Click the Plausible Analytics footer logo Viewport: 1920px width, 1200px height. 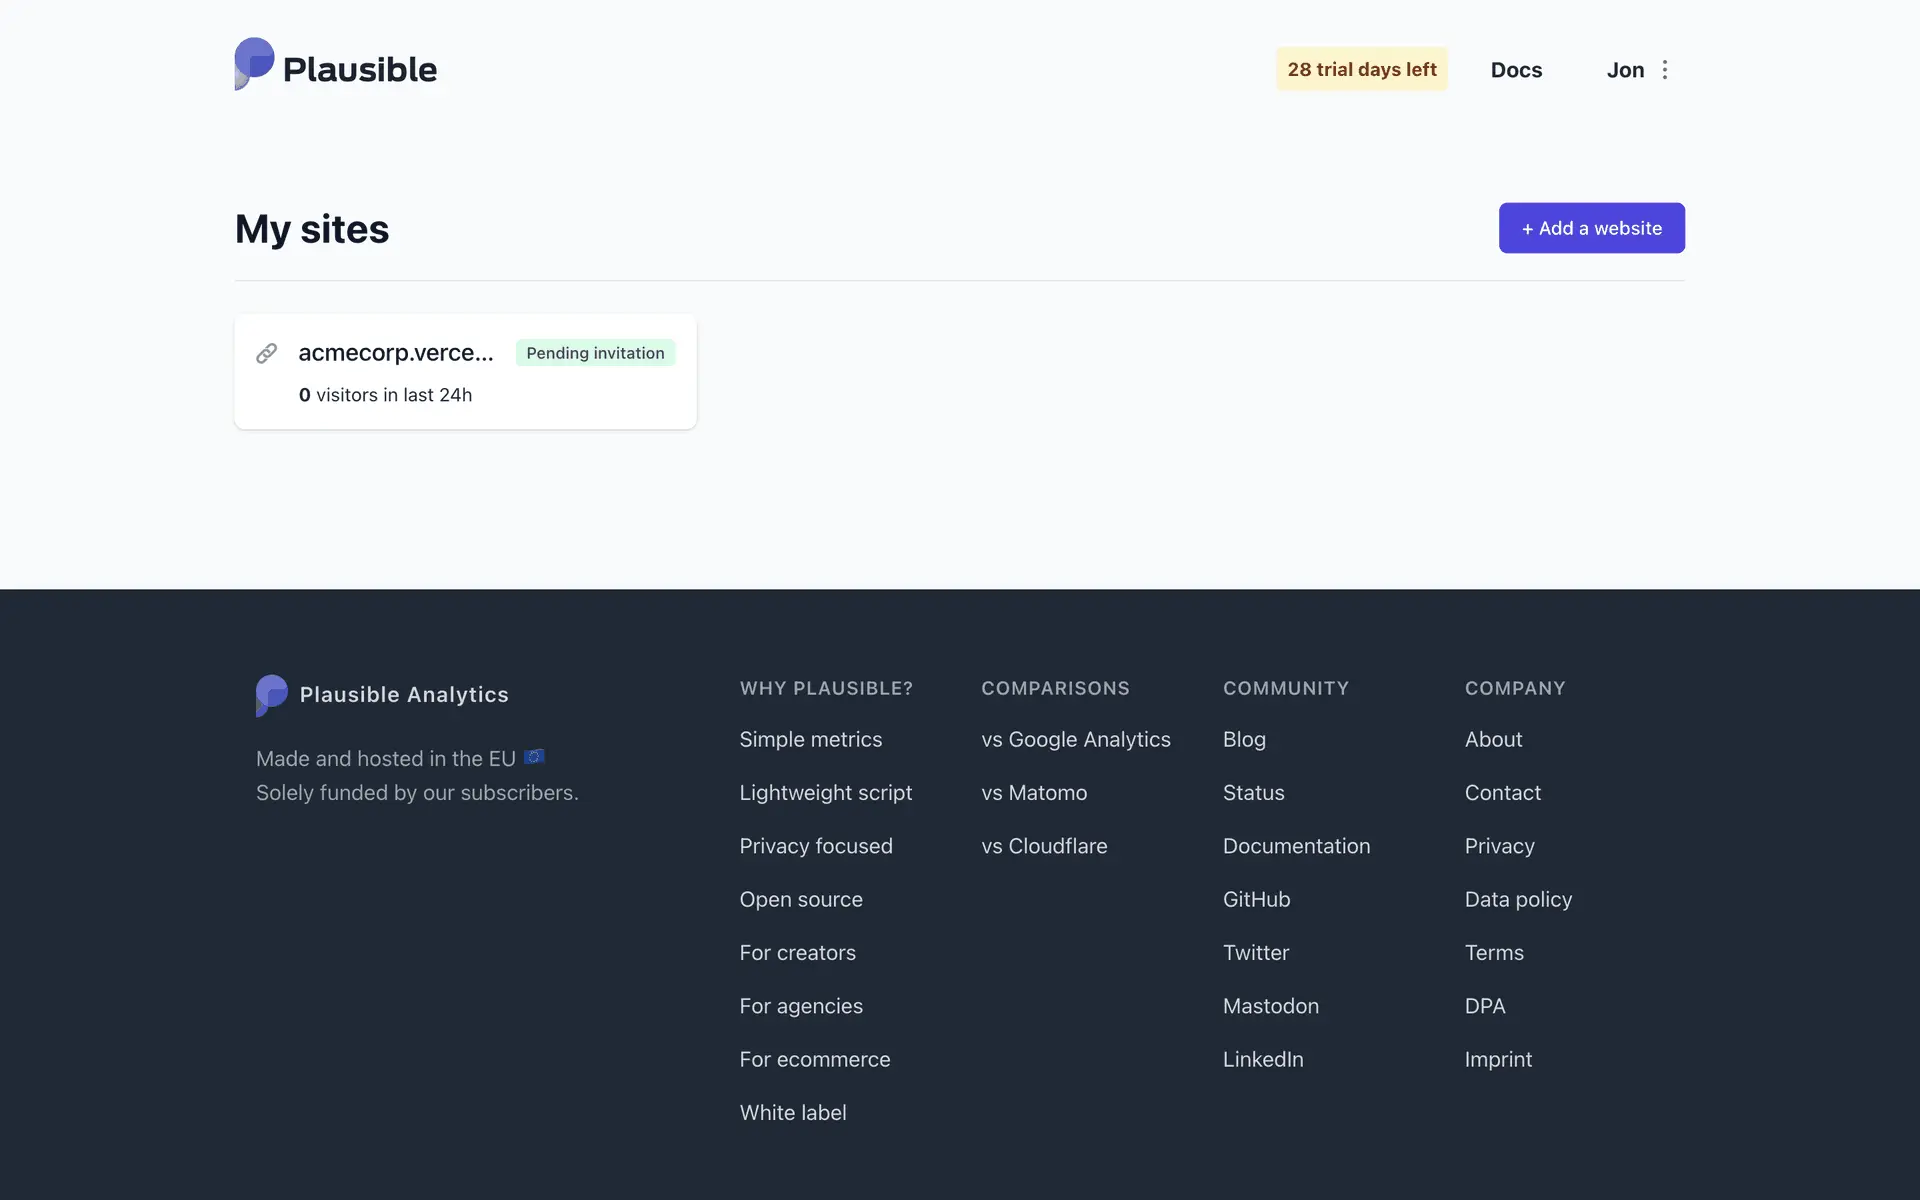click(x=382, y=695)
